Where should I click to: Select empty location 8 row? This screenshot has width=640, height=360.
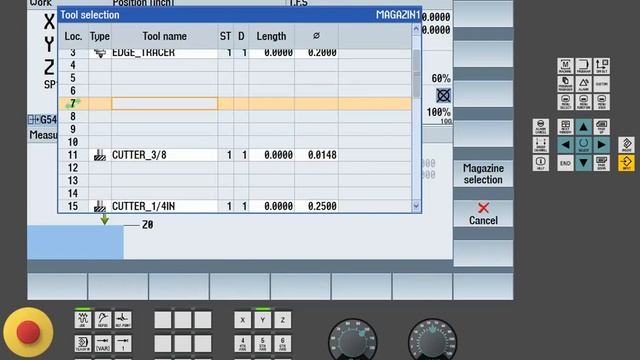click(x=235, y=117)
